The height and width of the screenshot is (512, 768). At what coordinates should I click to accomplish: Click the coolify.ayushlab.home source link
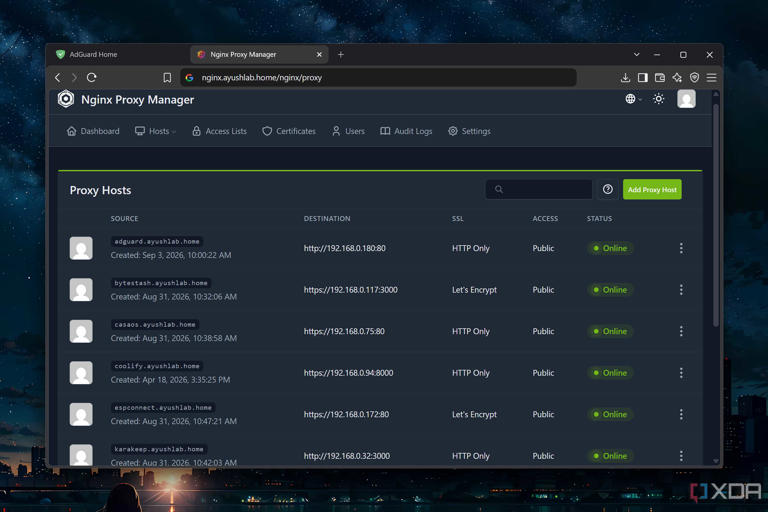[x=157, y=366]
